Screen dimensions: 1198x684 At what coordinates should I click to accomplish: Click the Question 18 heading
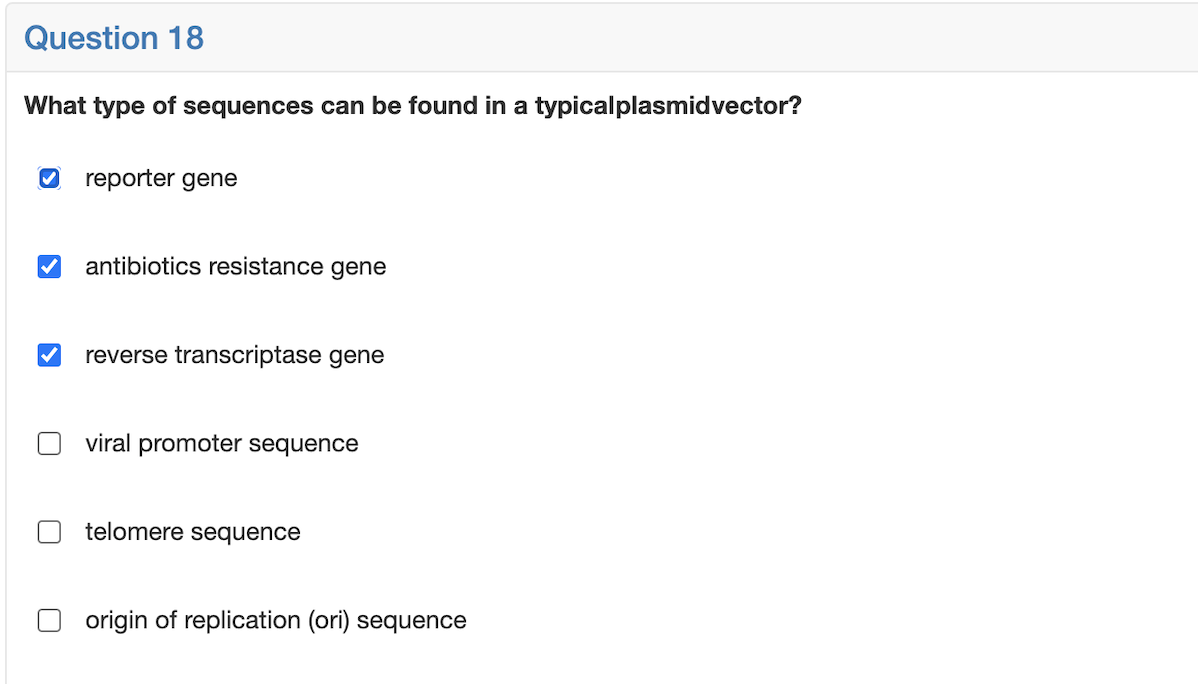click(113, 38)
